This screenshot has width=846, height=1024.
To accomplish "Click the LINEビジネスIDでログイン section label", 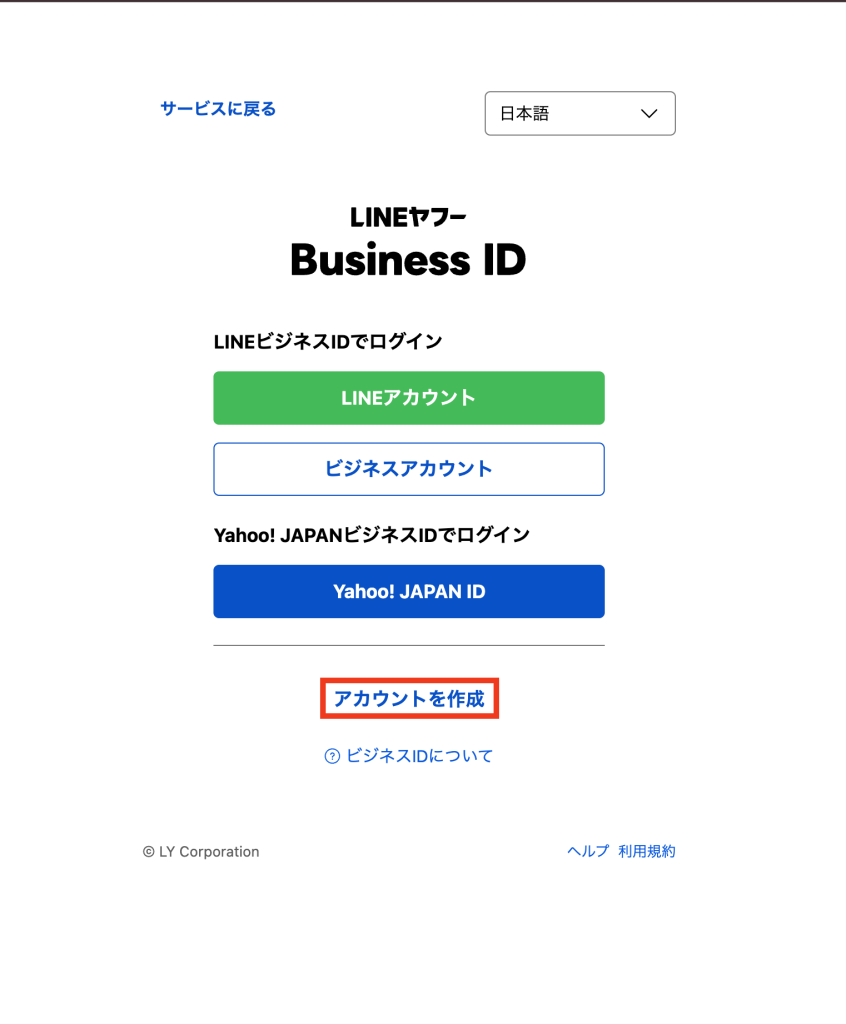I will tap(328, 342).
